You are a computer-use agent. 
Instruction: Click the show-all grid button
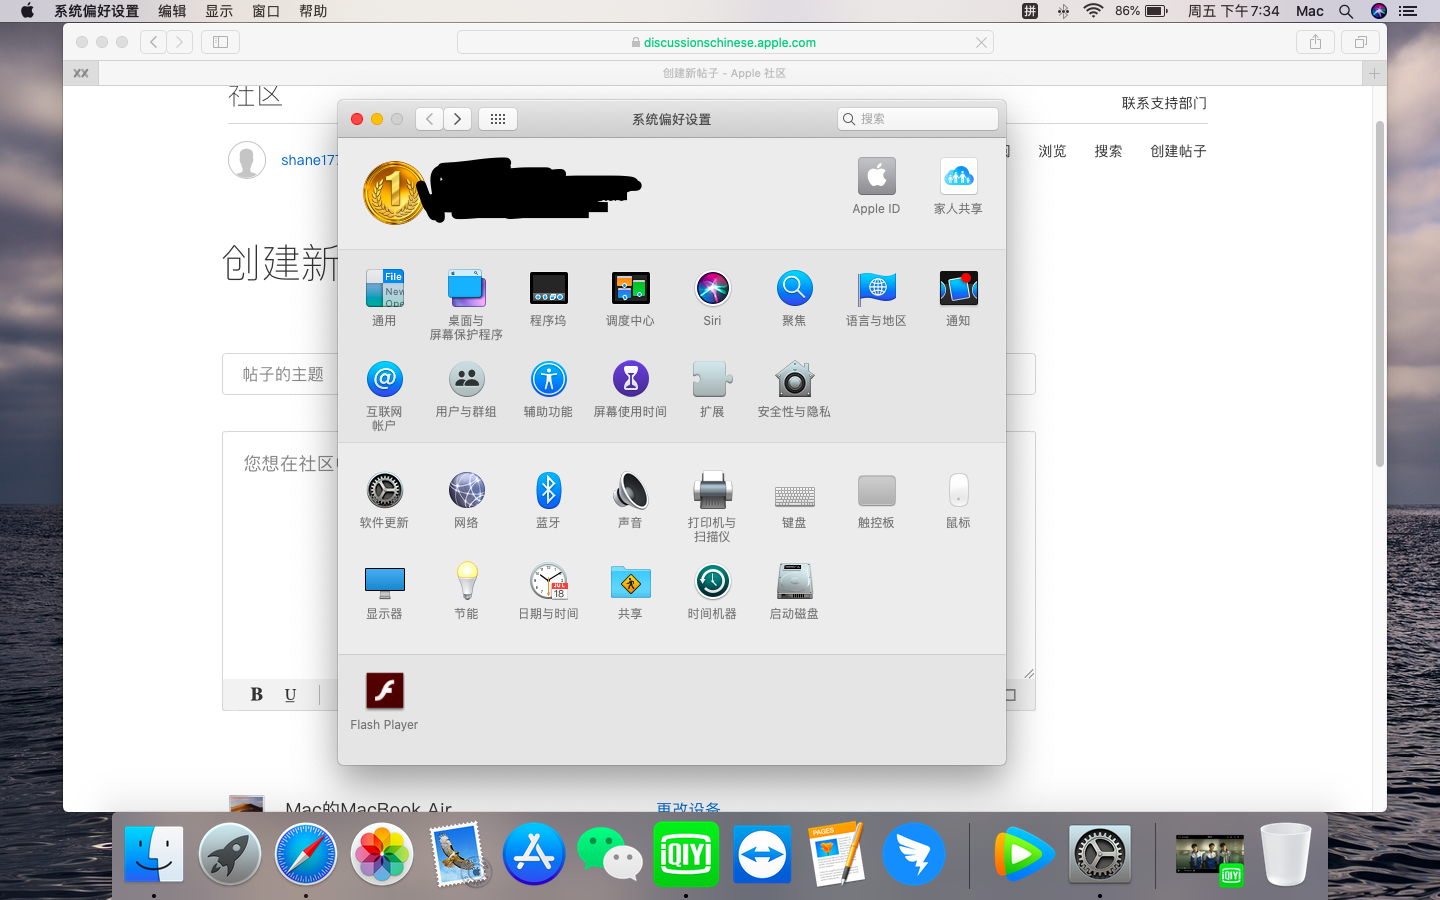click(498, 119)
